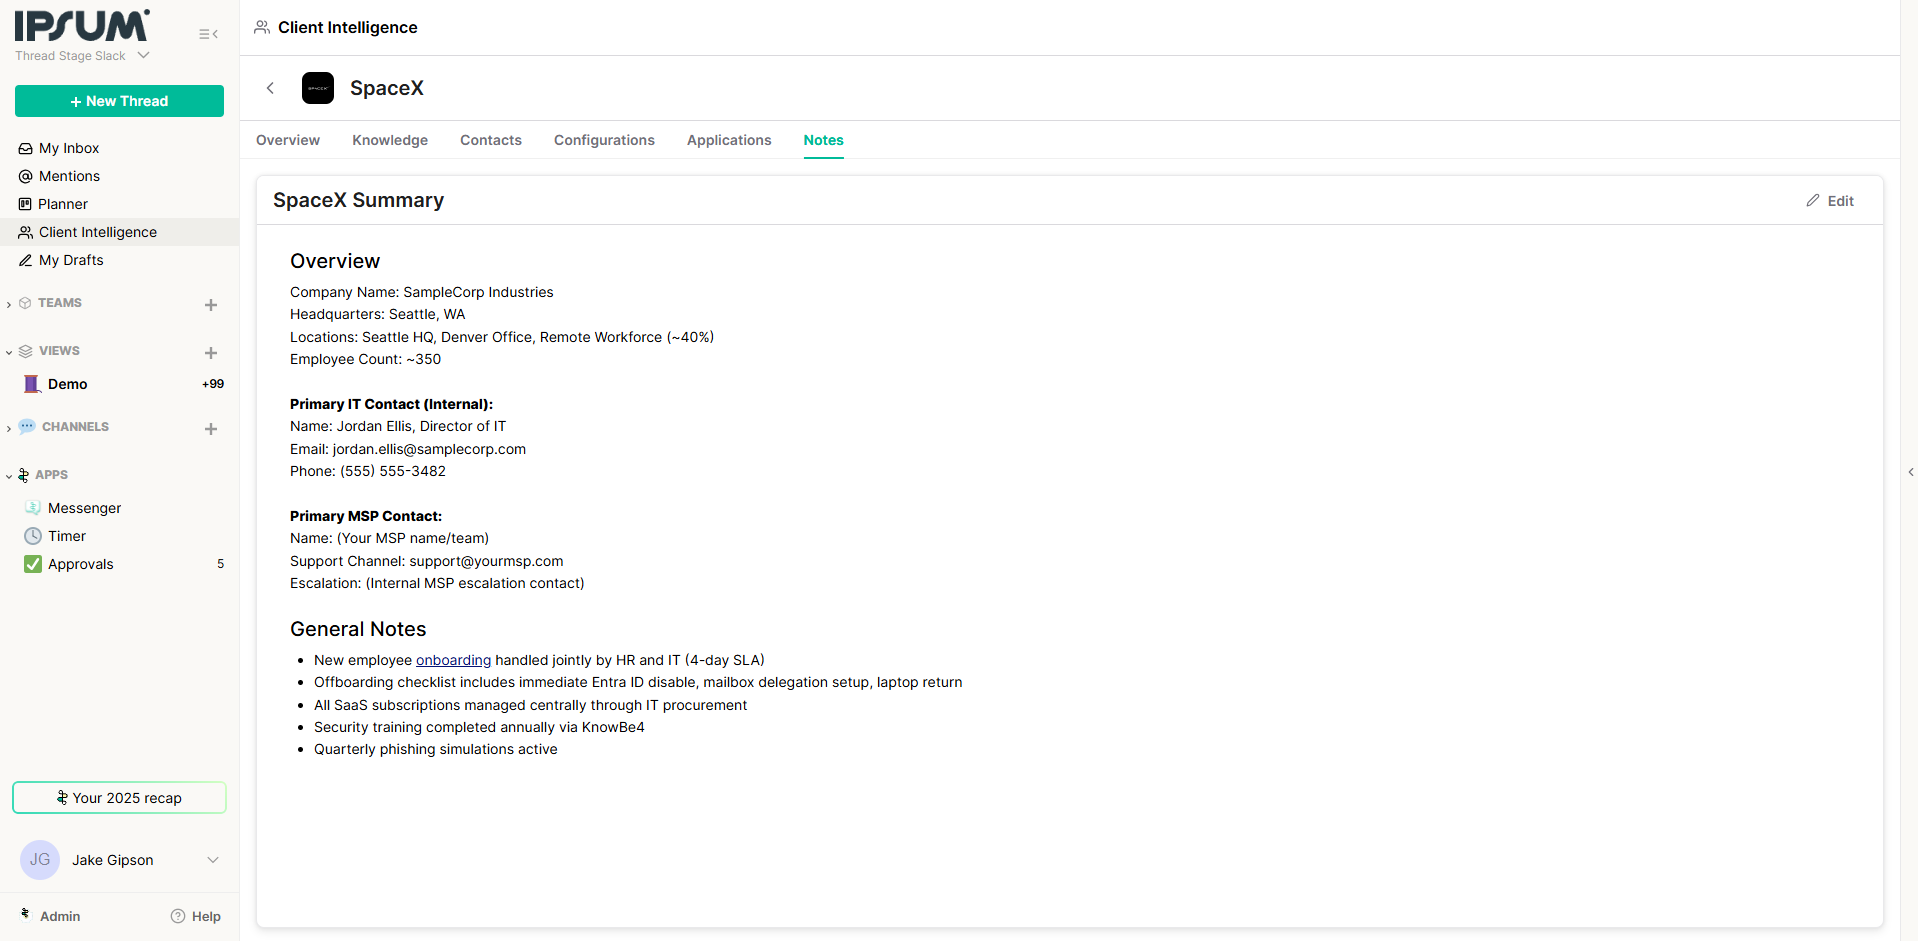Open the Timer app

tap(67, 536)
